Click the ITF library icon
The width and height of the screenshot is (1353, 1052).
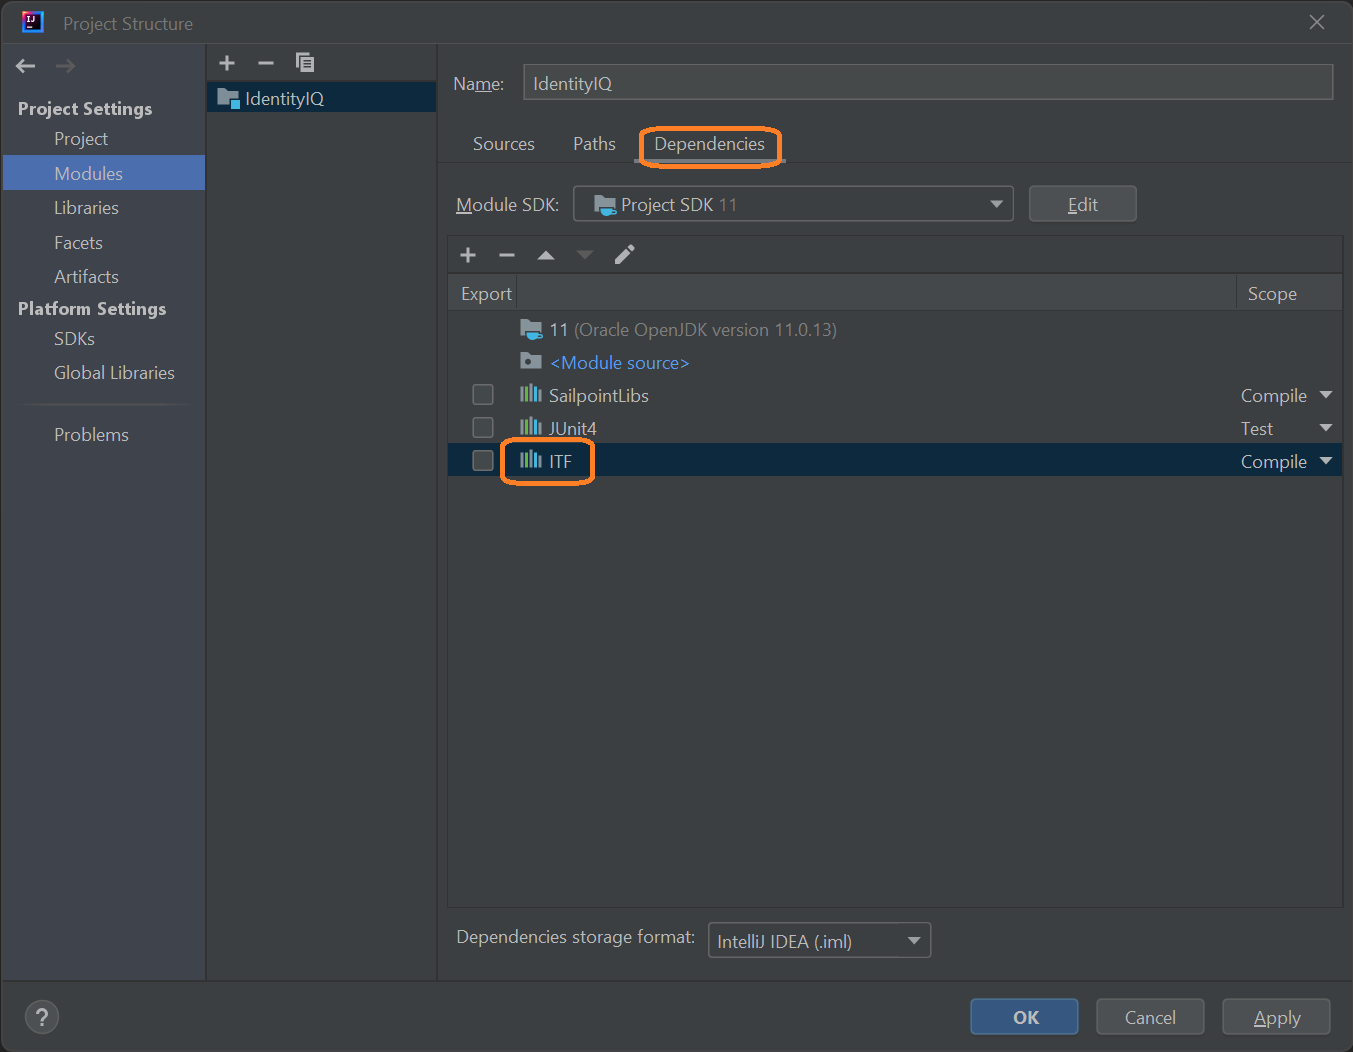[x=531, y=460]
